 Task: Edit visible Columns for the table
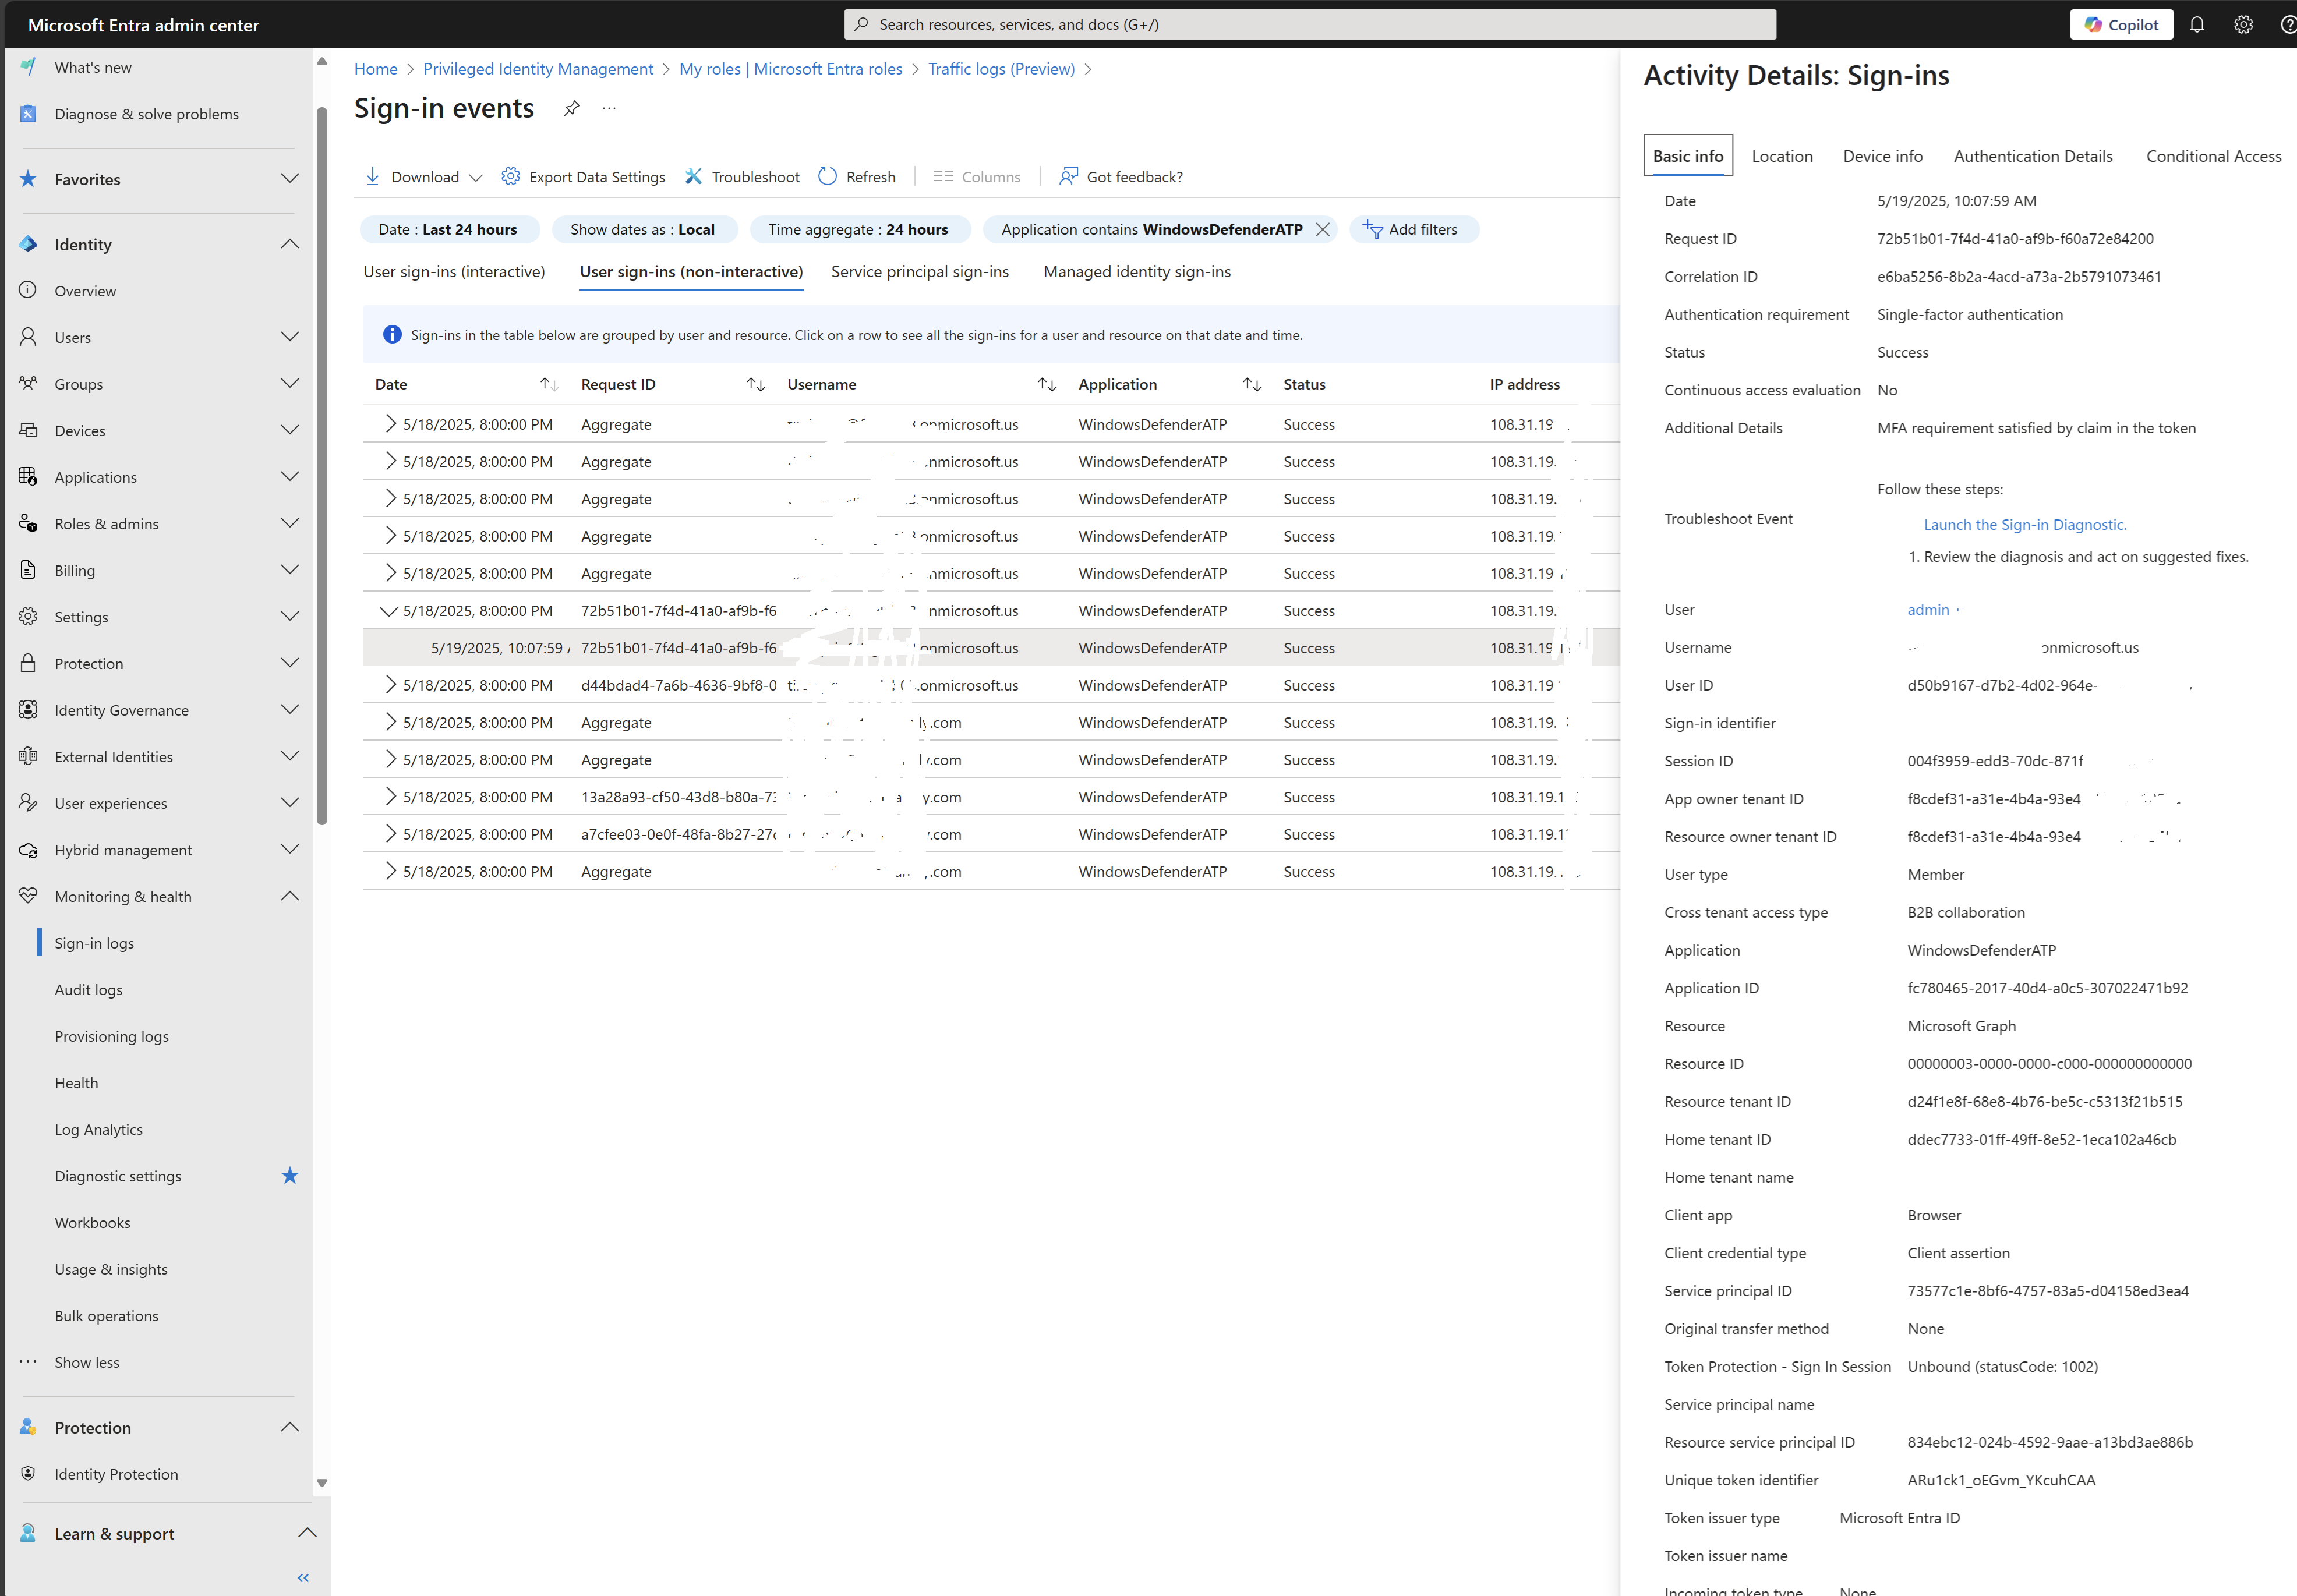[977, 176]
